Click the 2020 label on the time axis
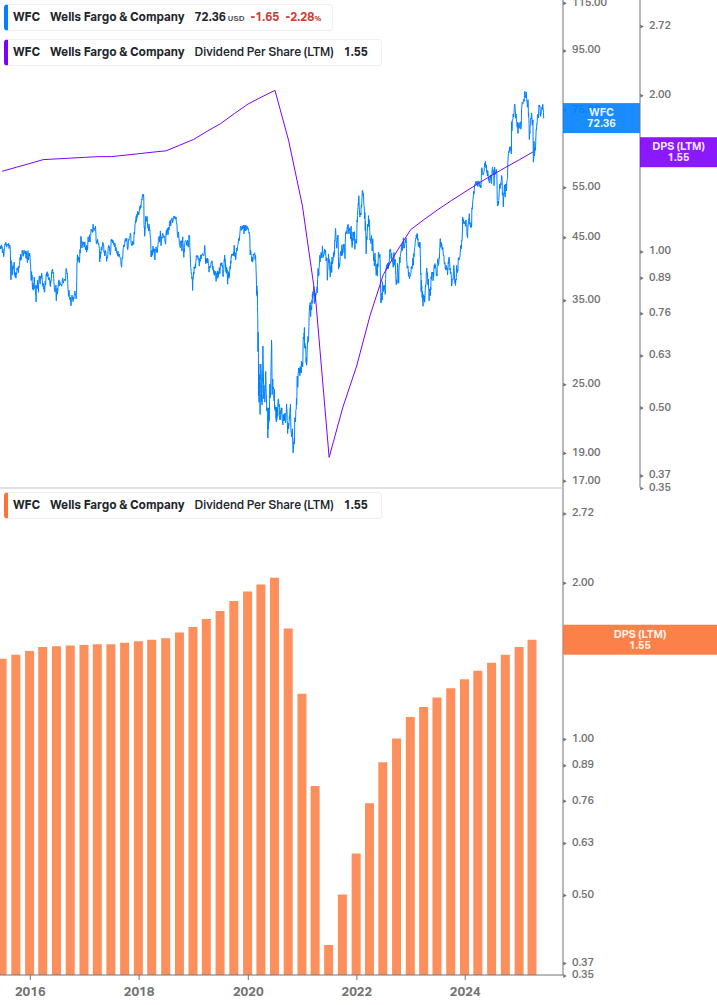The image size is (717, 1005). tap(248, 992)
